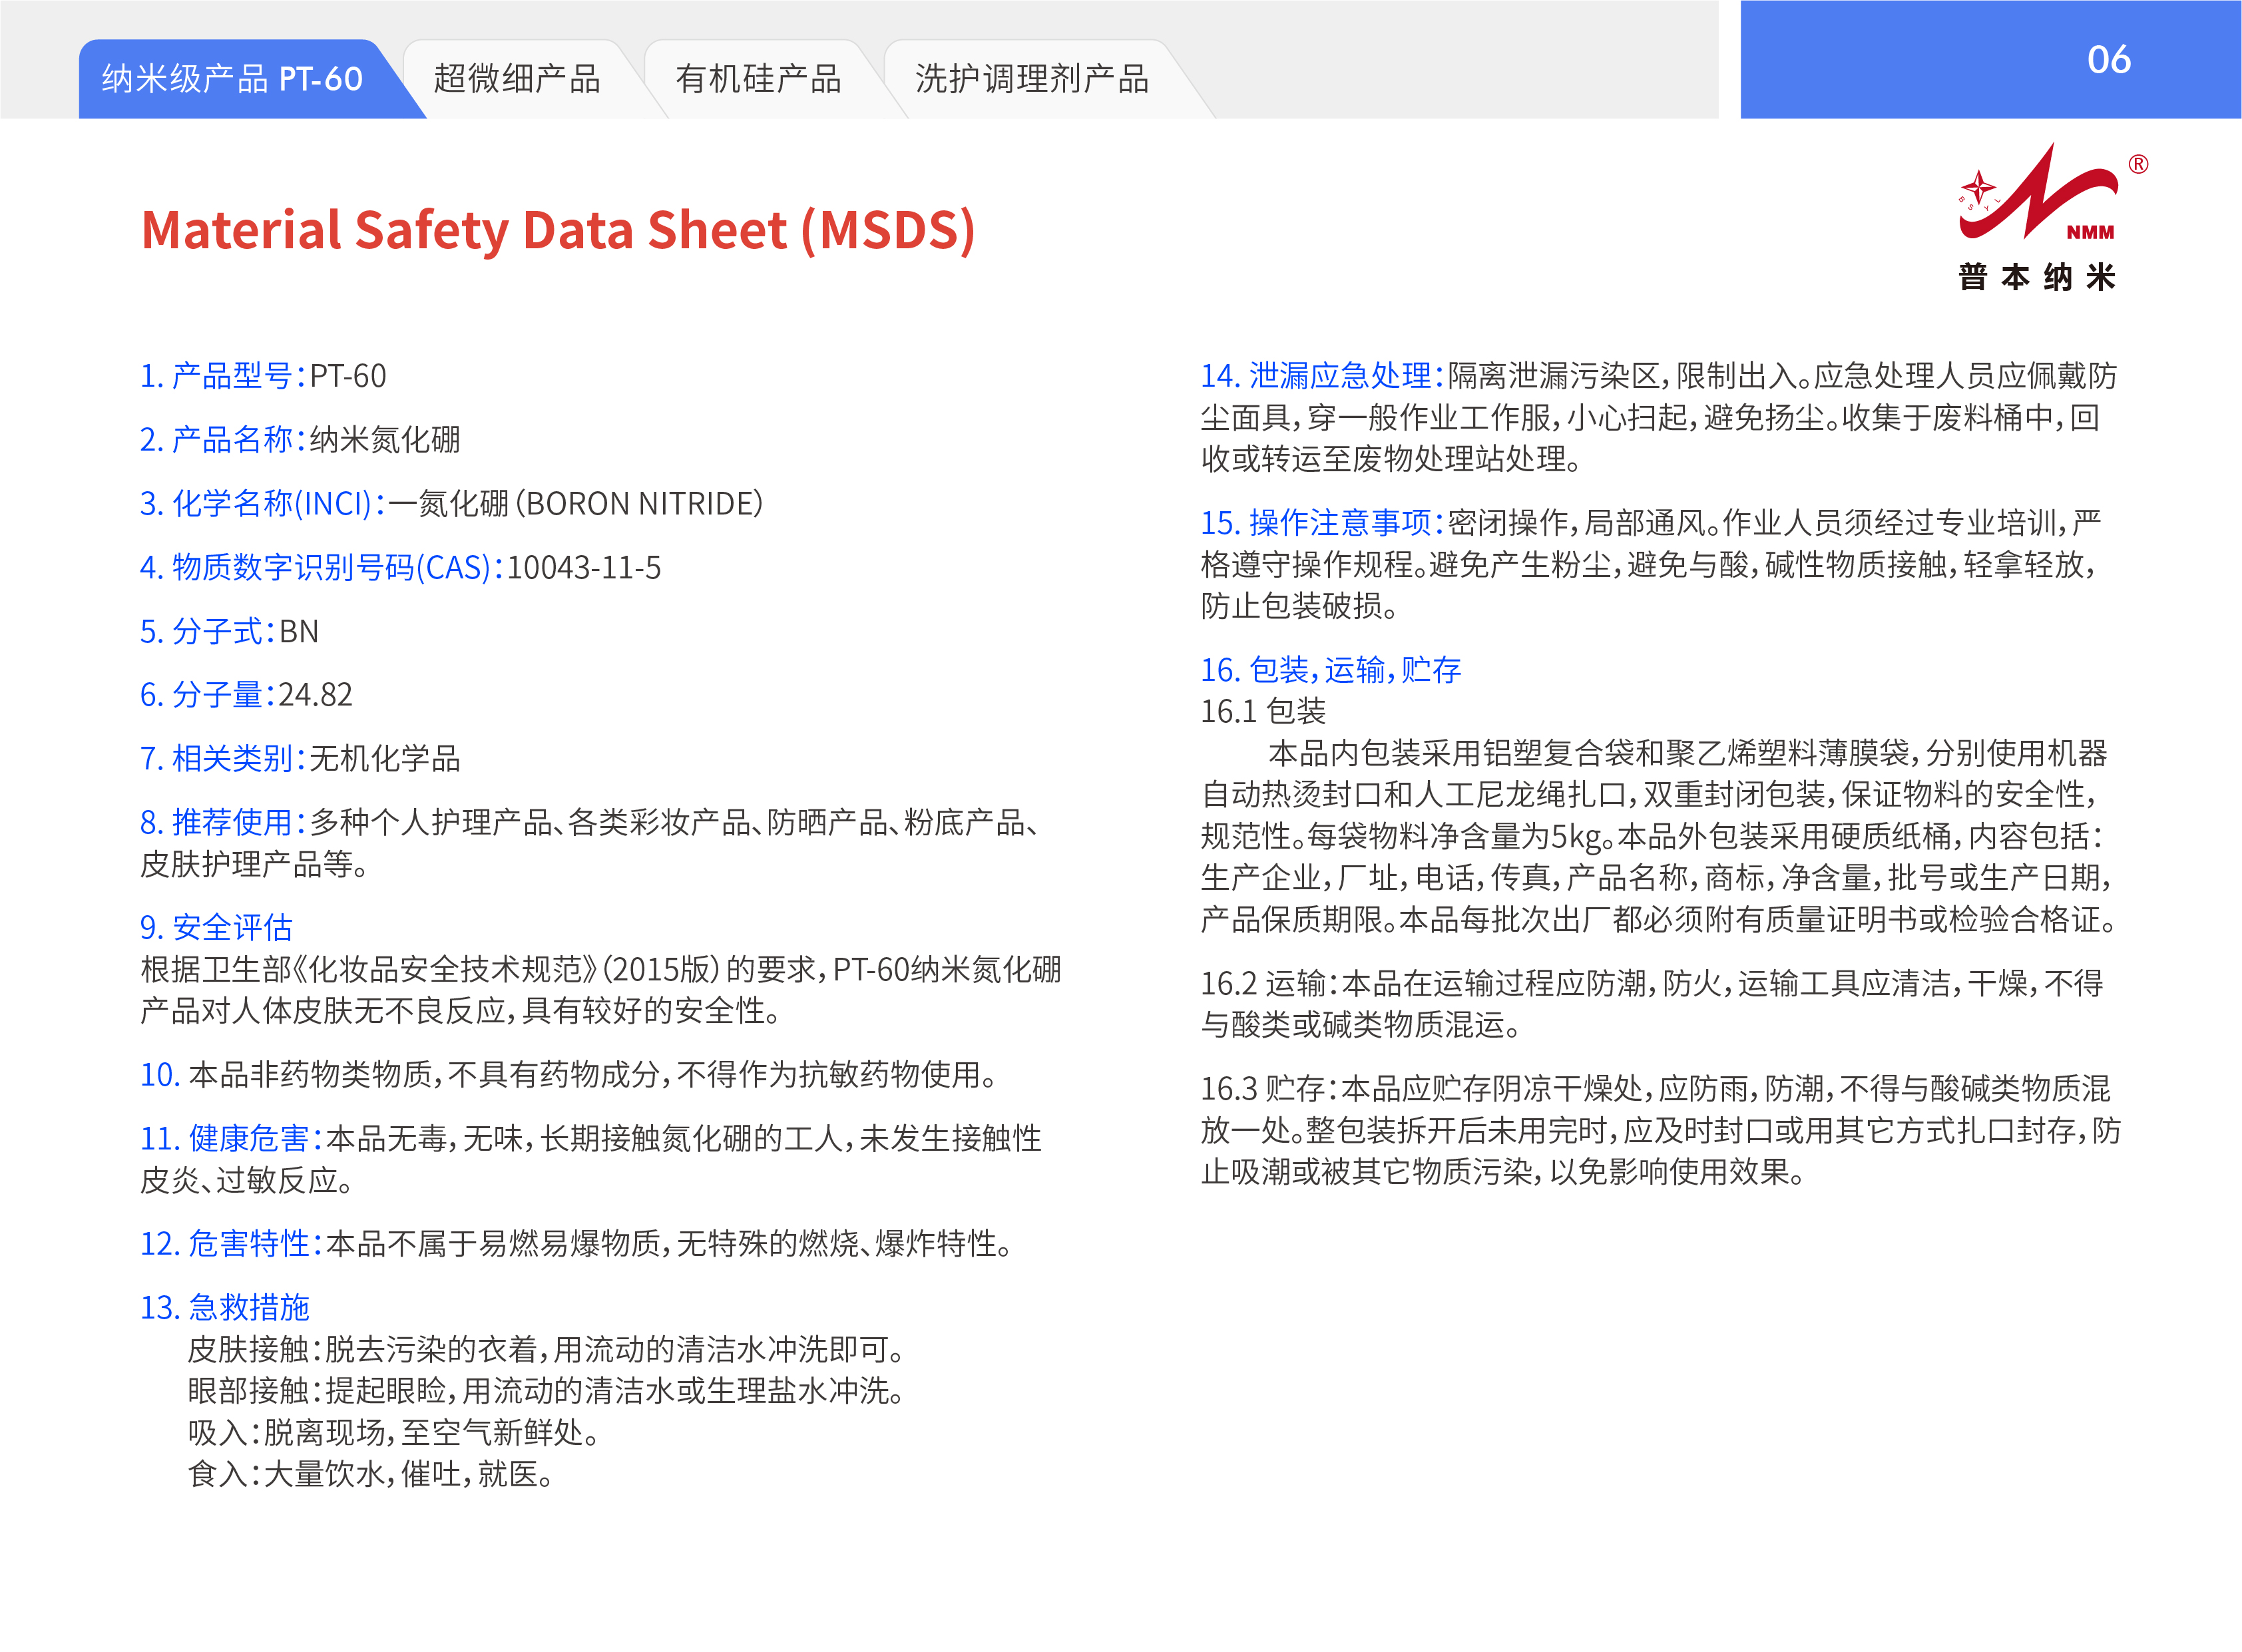Viewport: 2242px width, 1652px height.
Task: Click the 16. 包装, 运输, 贮存 heading
Action: [x=1330, y=669]
